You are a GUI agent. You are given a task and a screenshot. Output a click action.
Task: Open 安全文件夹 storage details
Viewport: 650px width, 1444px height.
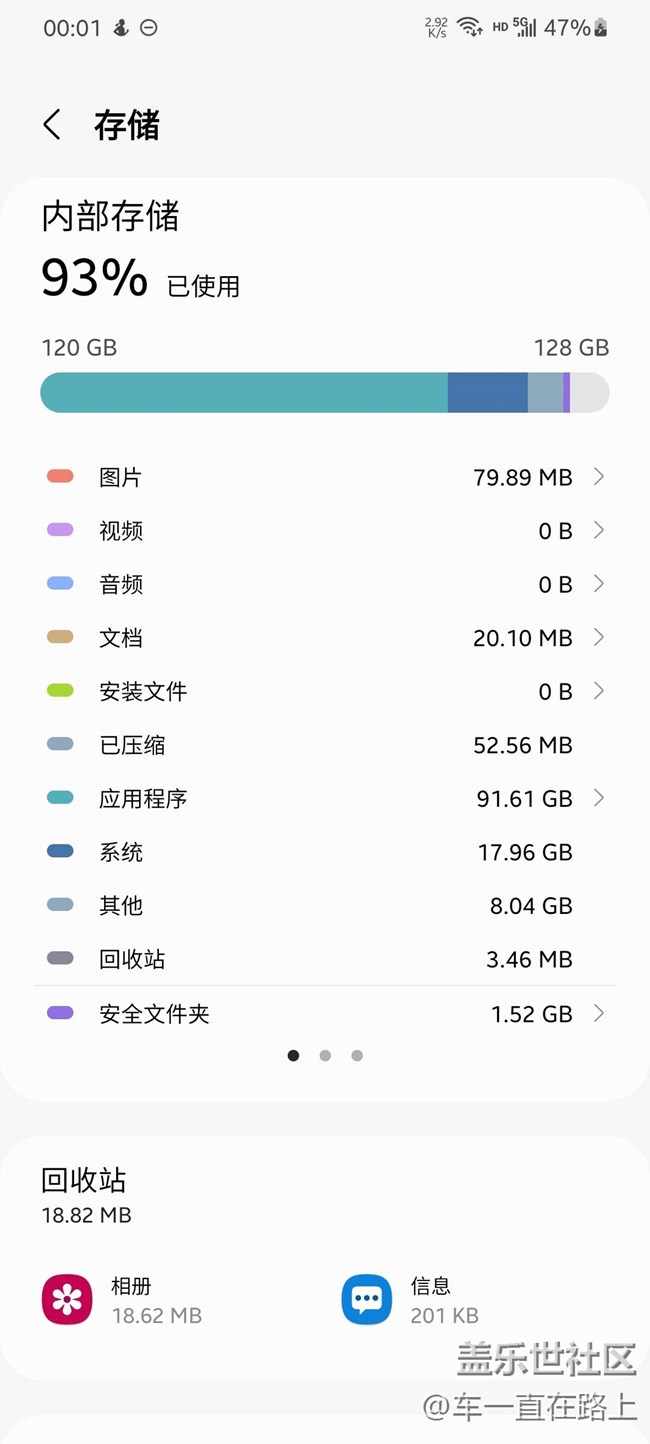pyautogui.click(x=325, y=1014)
